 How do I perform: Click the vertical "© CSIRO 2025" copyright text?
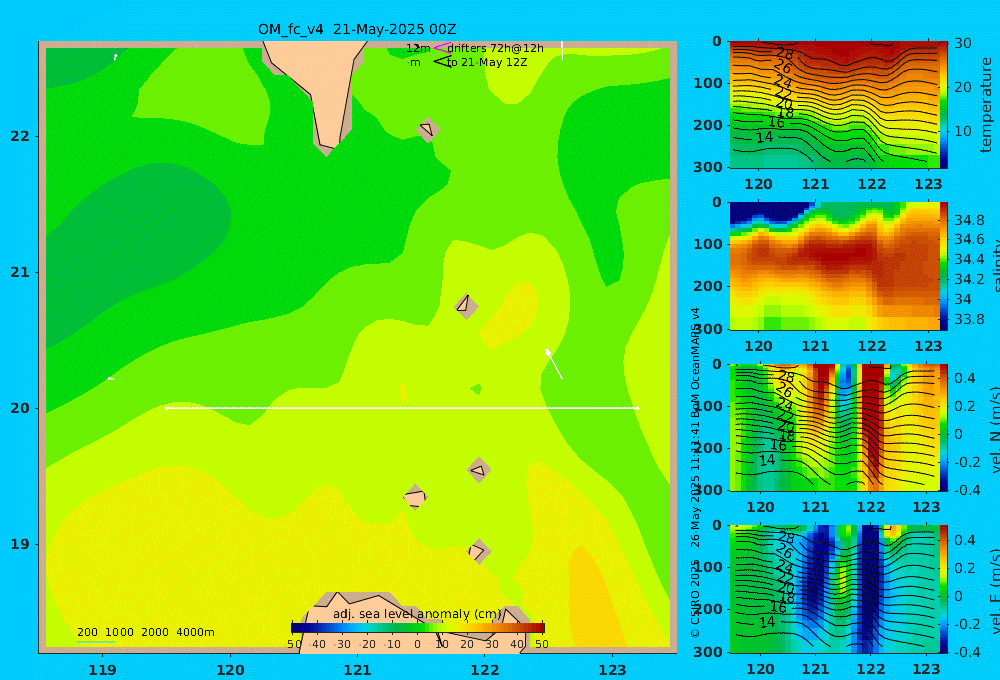(695, 599)
